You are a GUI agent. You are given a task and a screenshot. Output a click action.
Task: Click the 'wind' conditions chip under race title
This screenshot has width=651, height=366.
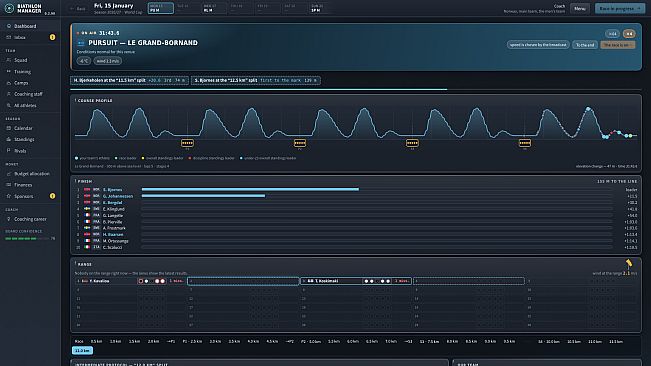pyautogui.click(x=108, y=61)
